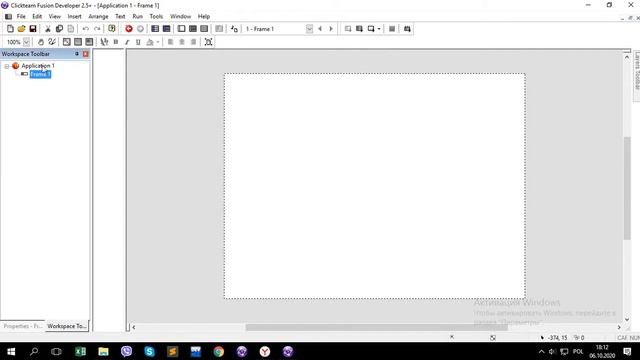Open the Window menu
Screen dimensions: 640x360
pyautogui.click(x=180, y=16)
